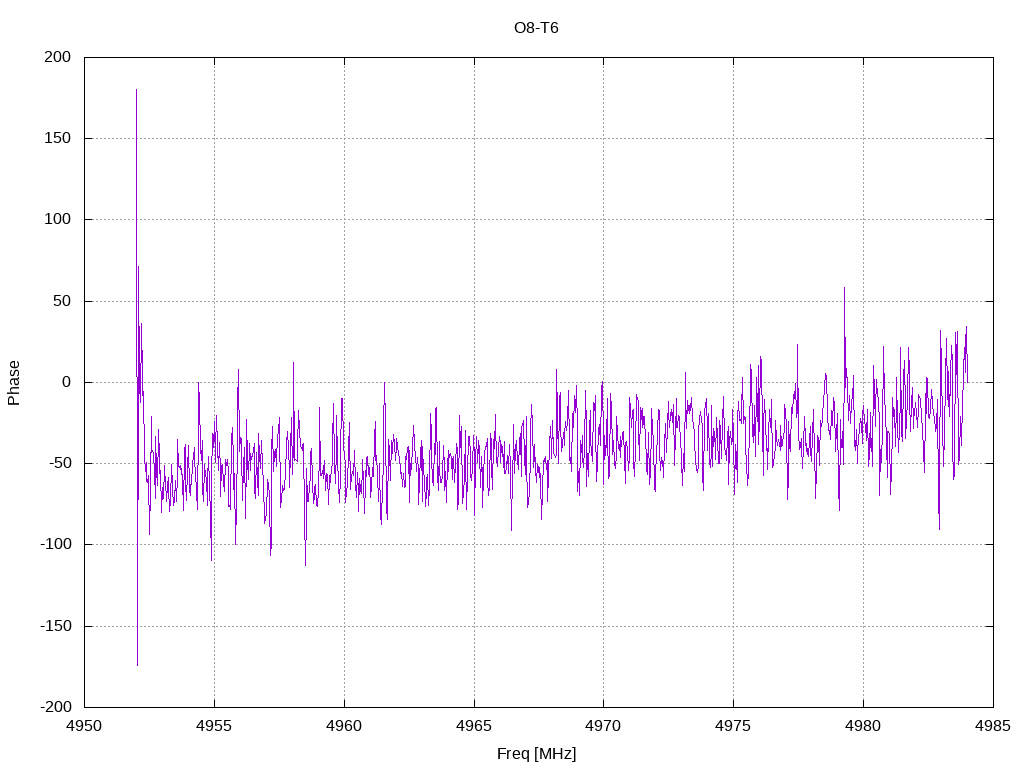1024x768 pixels.
Task: Click the Freq [MHz] x-axis label
Action: [x=536, y=754]
